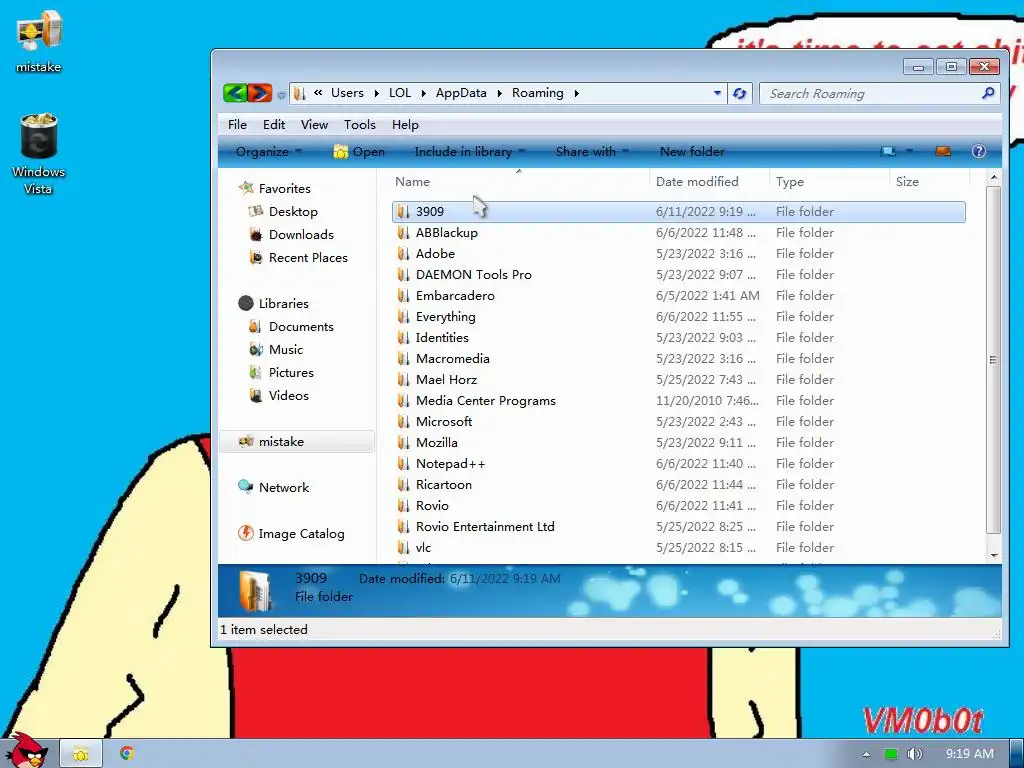Click the Angry Bird Start button
The height and width of the screenshot is (768, 1024).
26,750
